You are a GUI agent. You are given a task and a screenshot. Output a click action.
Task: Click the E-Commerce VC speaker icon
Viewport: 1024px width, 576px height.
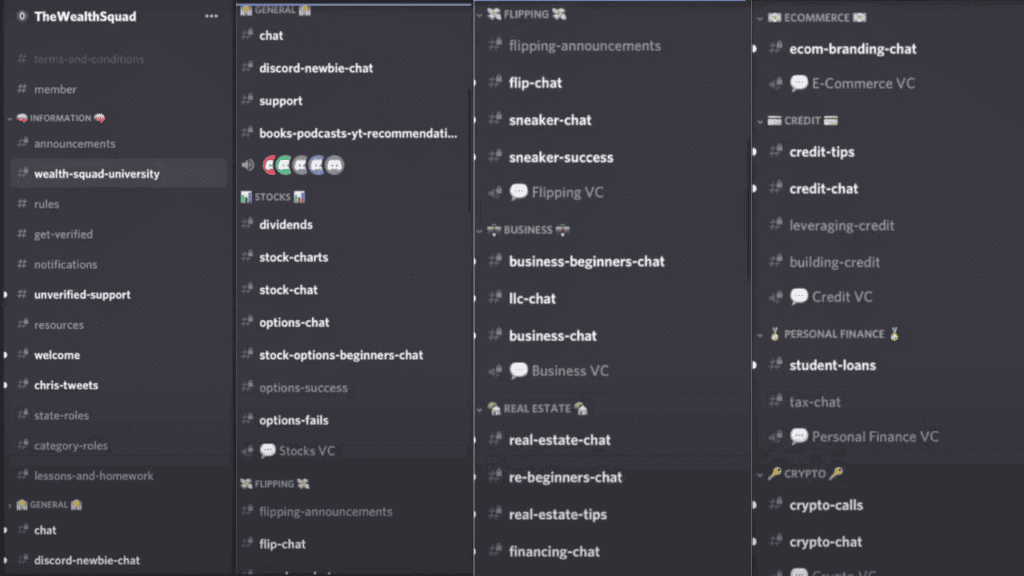[776, 84]
